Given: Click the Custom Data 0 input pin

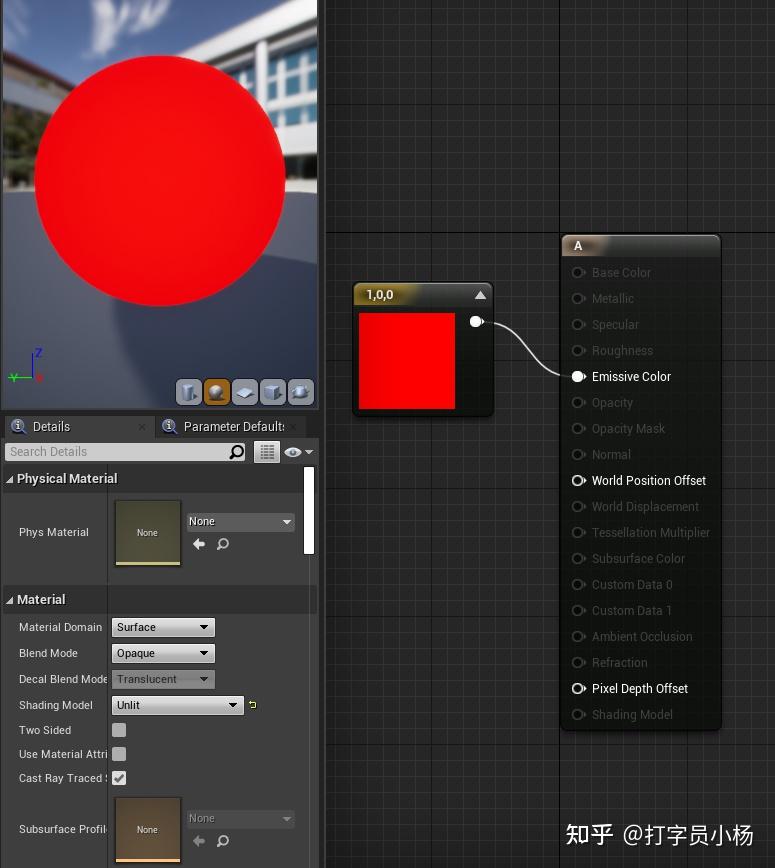Looking at the screenshot, I should [578, 585].
